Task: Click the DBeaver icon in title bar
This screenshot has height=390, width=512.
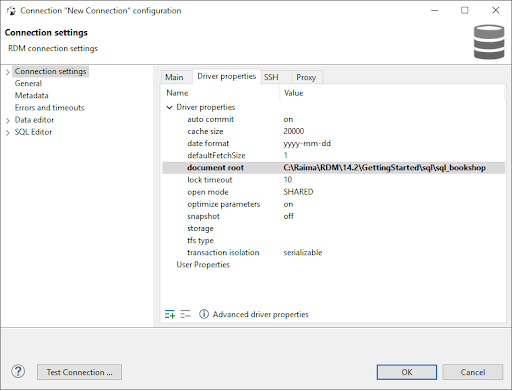Action: 11,11
